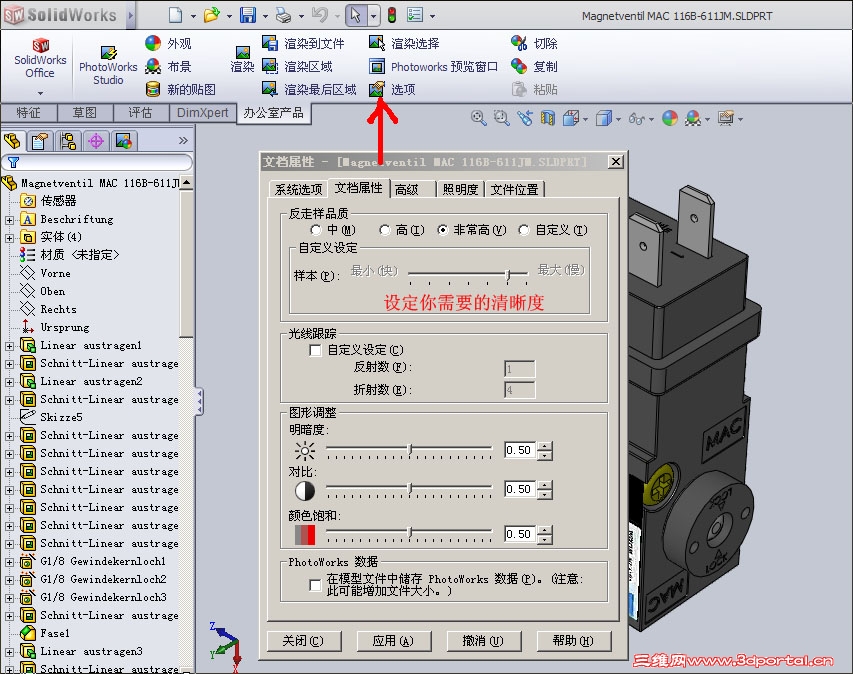
Task: Open the 系统选项 system options tab
Action: click(299, 189)
